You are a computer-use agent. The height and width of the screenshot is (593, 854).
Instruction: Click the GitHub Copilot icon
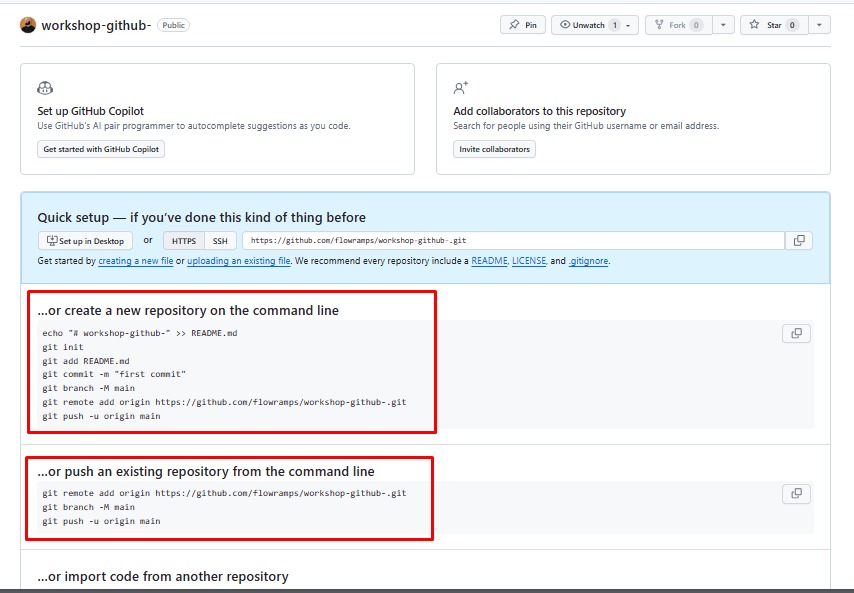tap(45, 88)
